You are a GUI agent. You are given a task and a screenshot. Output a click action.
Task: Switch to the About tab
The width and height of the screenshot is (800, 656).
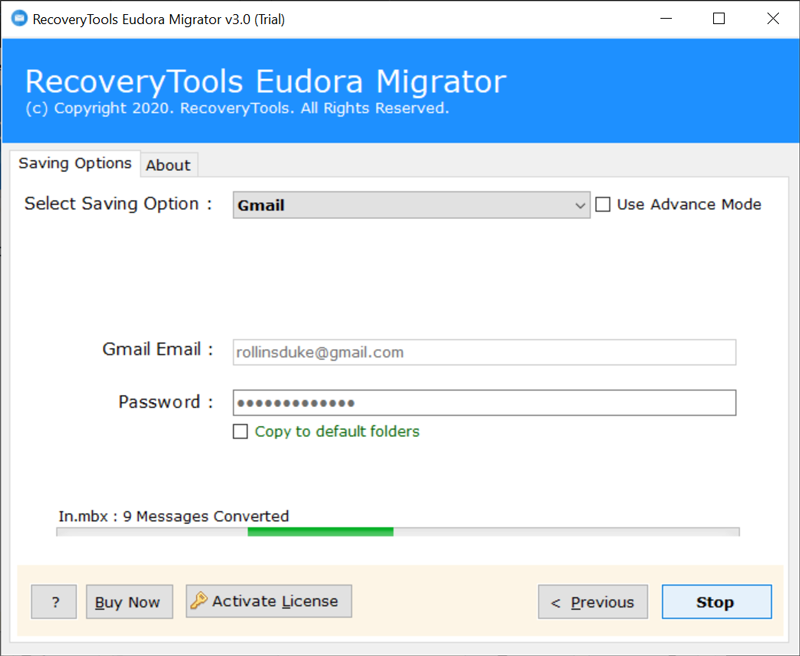[168, 165]
